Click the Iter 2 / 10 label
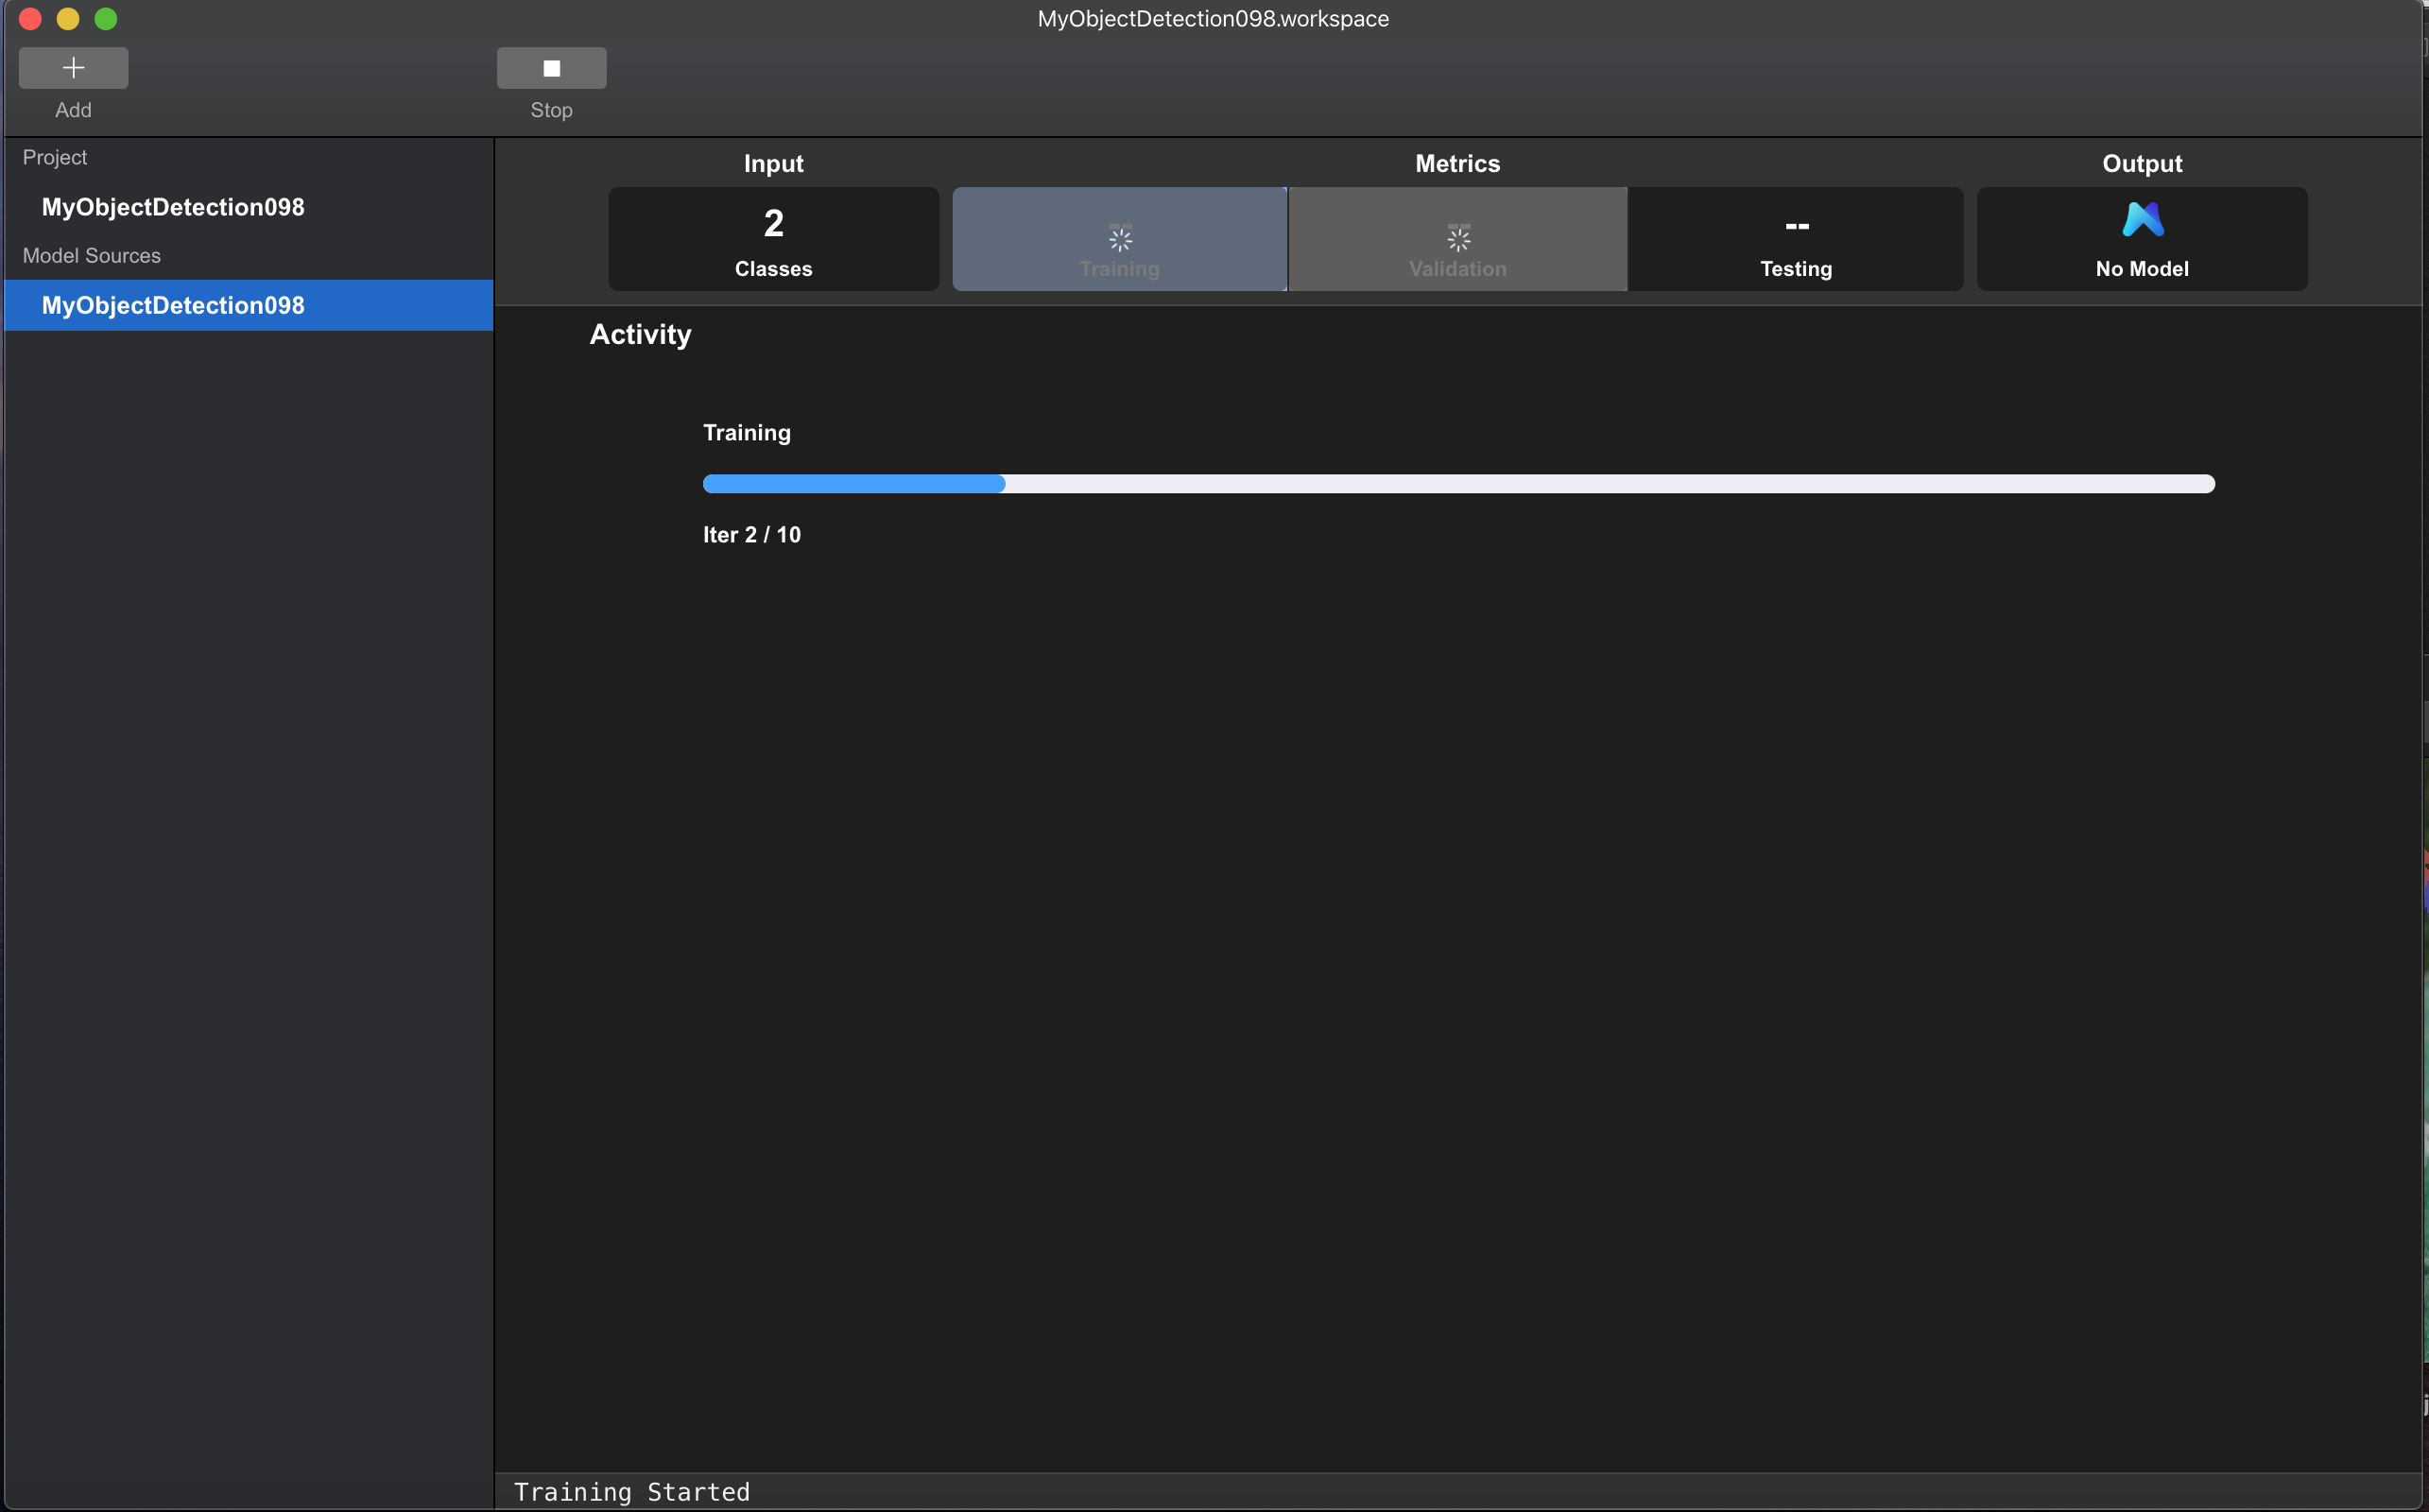 [x=751, y=535]
